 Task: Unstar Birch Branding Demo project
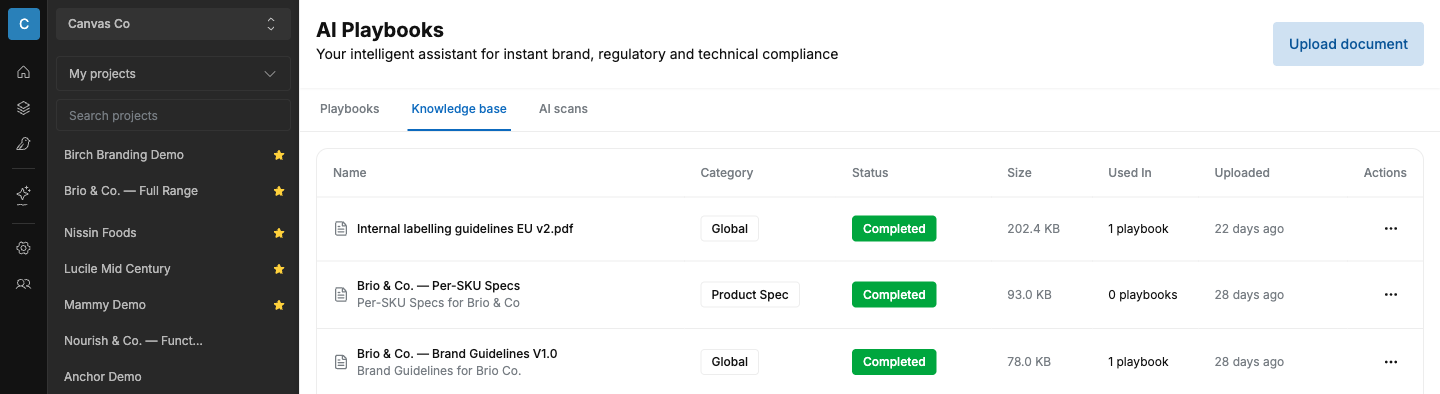coord(279,155)
